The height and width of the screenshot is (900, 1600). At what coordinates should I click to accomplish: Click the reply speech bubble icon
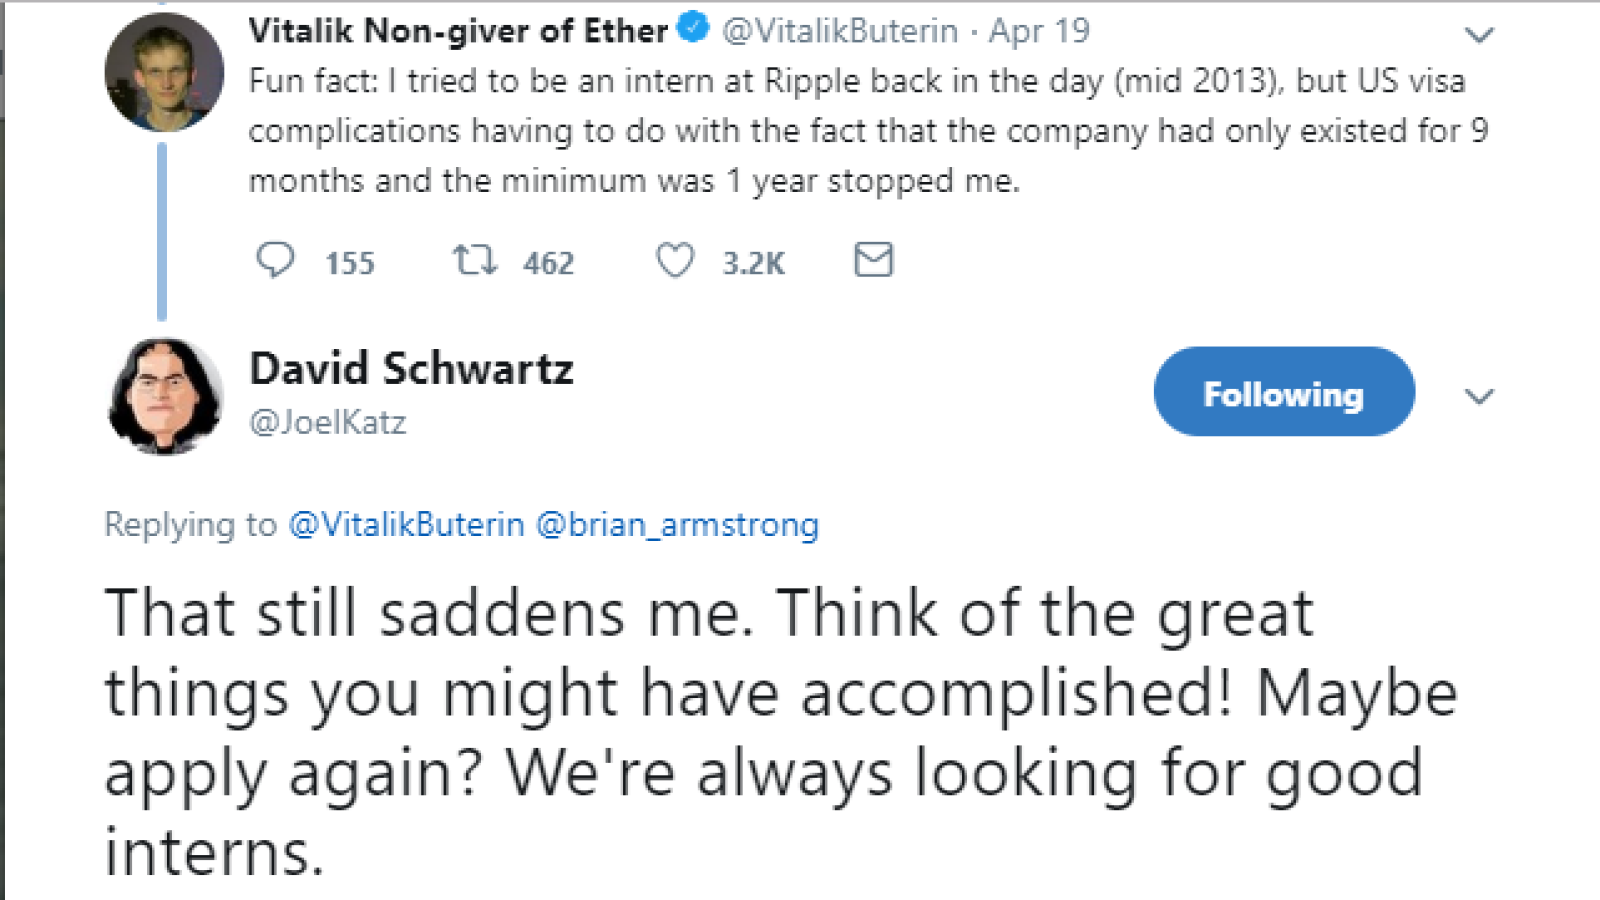coord(275,260)
